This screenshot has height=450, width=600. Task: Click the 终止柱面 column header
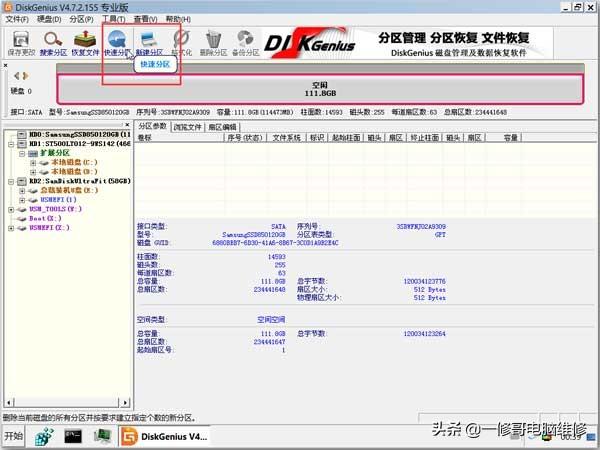(424, 137)
